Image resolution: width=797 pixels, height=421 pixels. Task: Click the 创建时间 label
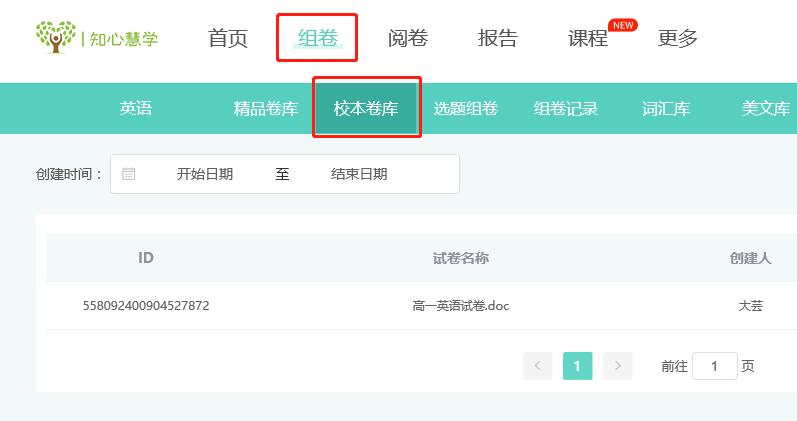point(69,174)
